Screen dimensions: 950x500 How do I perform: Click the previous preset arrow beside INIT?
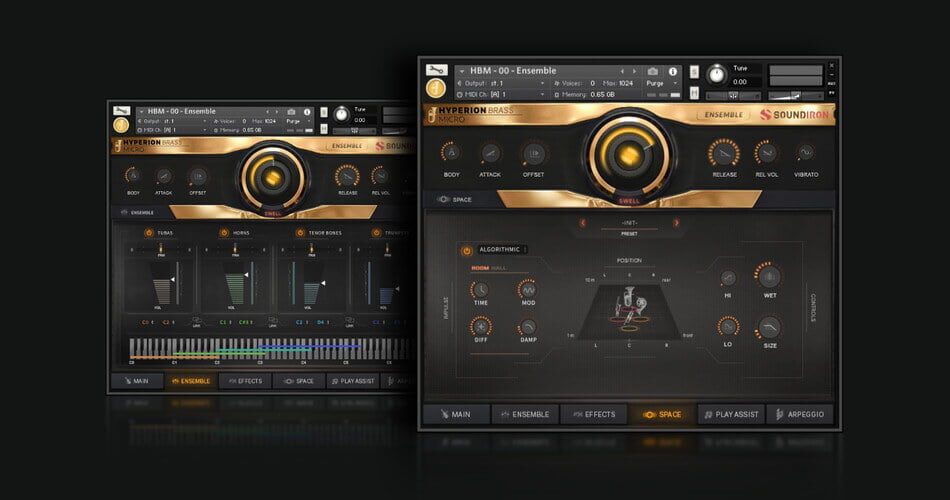coord(583,223)
